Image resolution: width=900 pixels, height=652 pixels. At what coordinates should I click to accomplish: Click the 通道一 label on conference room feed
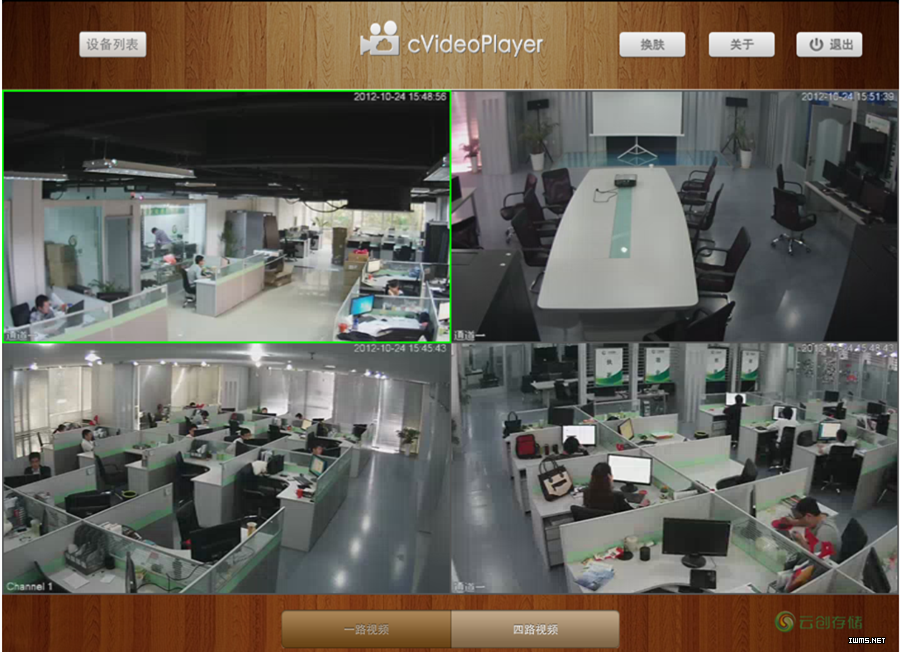click(x=470, y=336)
